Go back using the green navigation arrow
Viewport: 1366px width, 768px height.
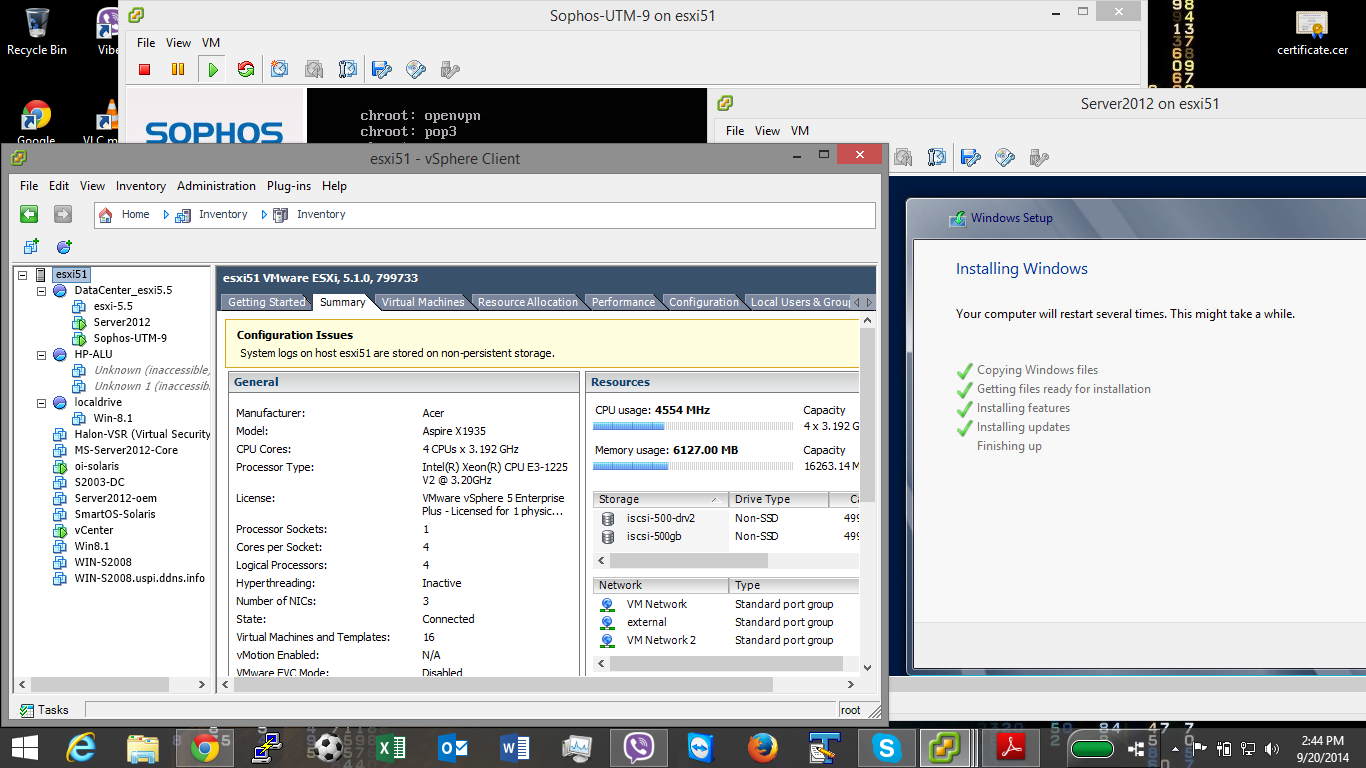point(29,214)
